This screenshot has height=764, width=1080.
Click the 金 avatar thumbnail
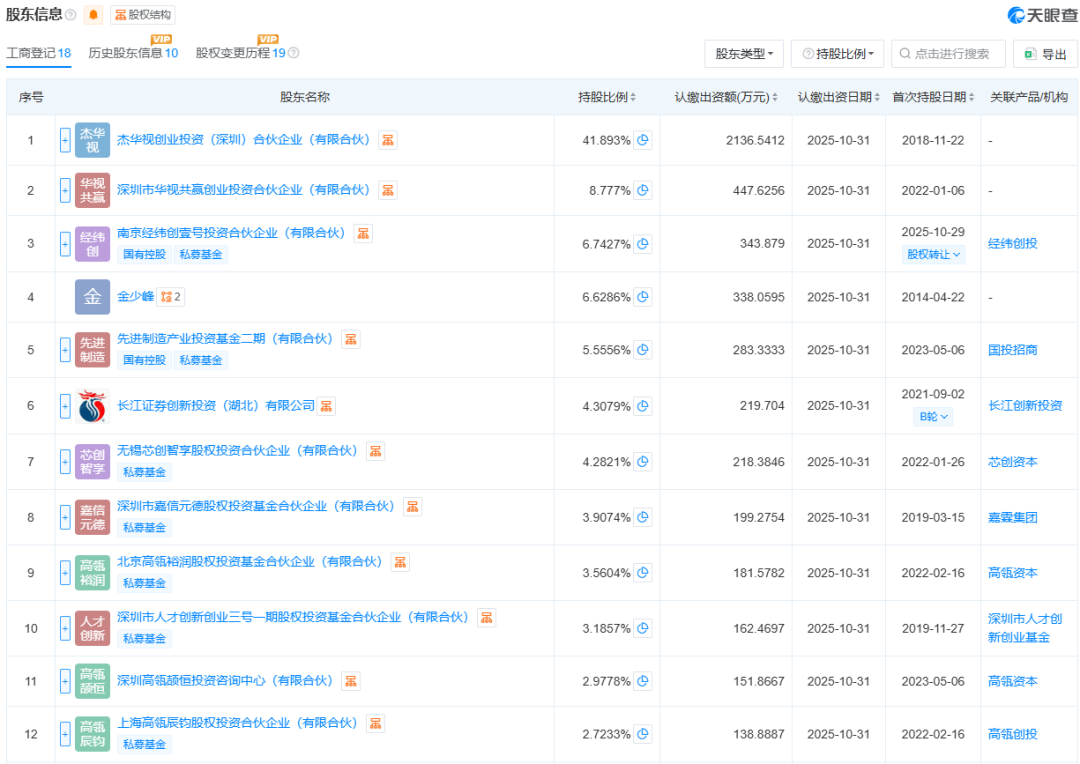pos(92,297)
